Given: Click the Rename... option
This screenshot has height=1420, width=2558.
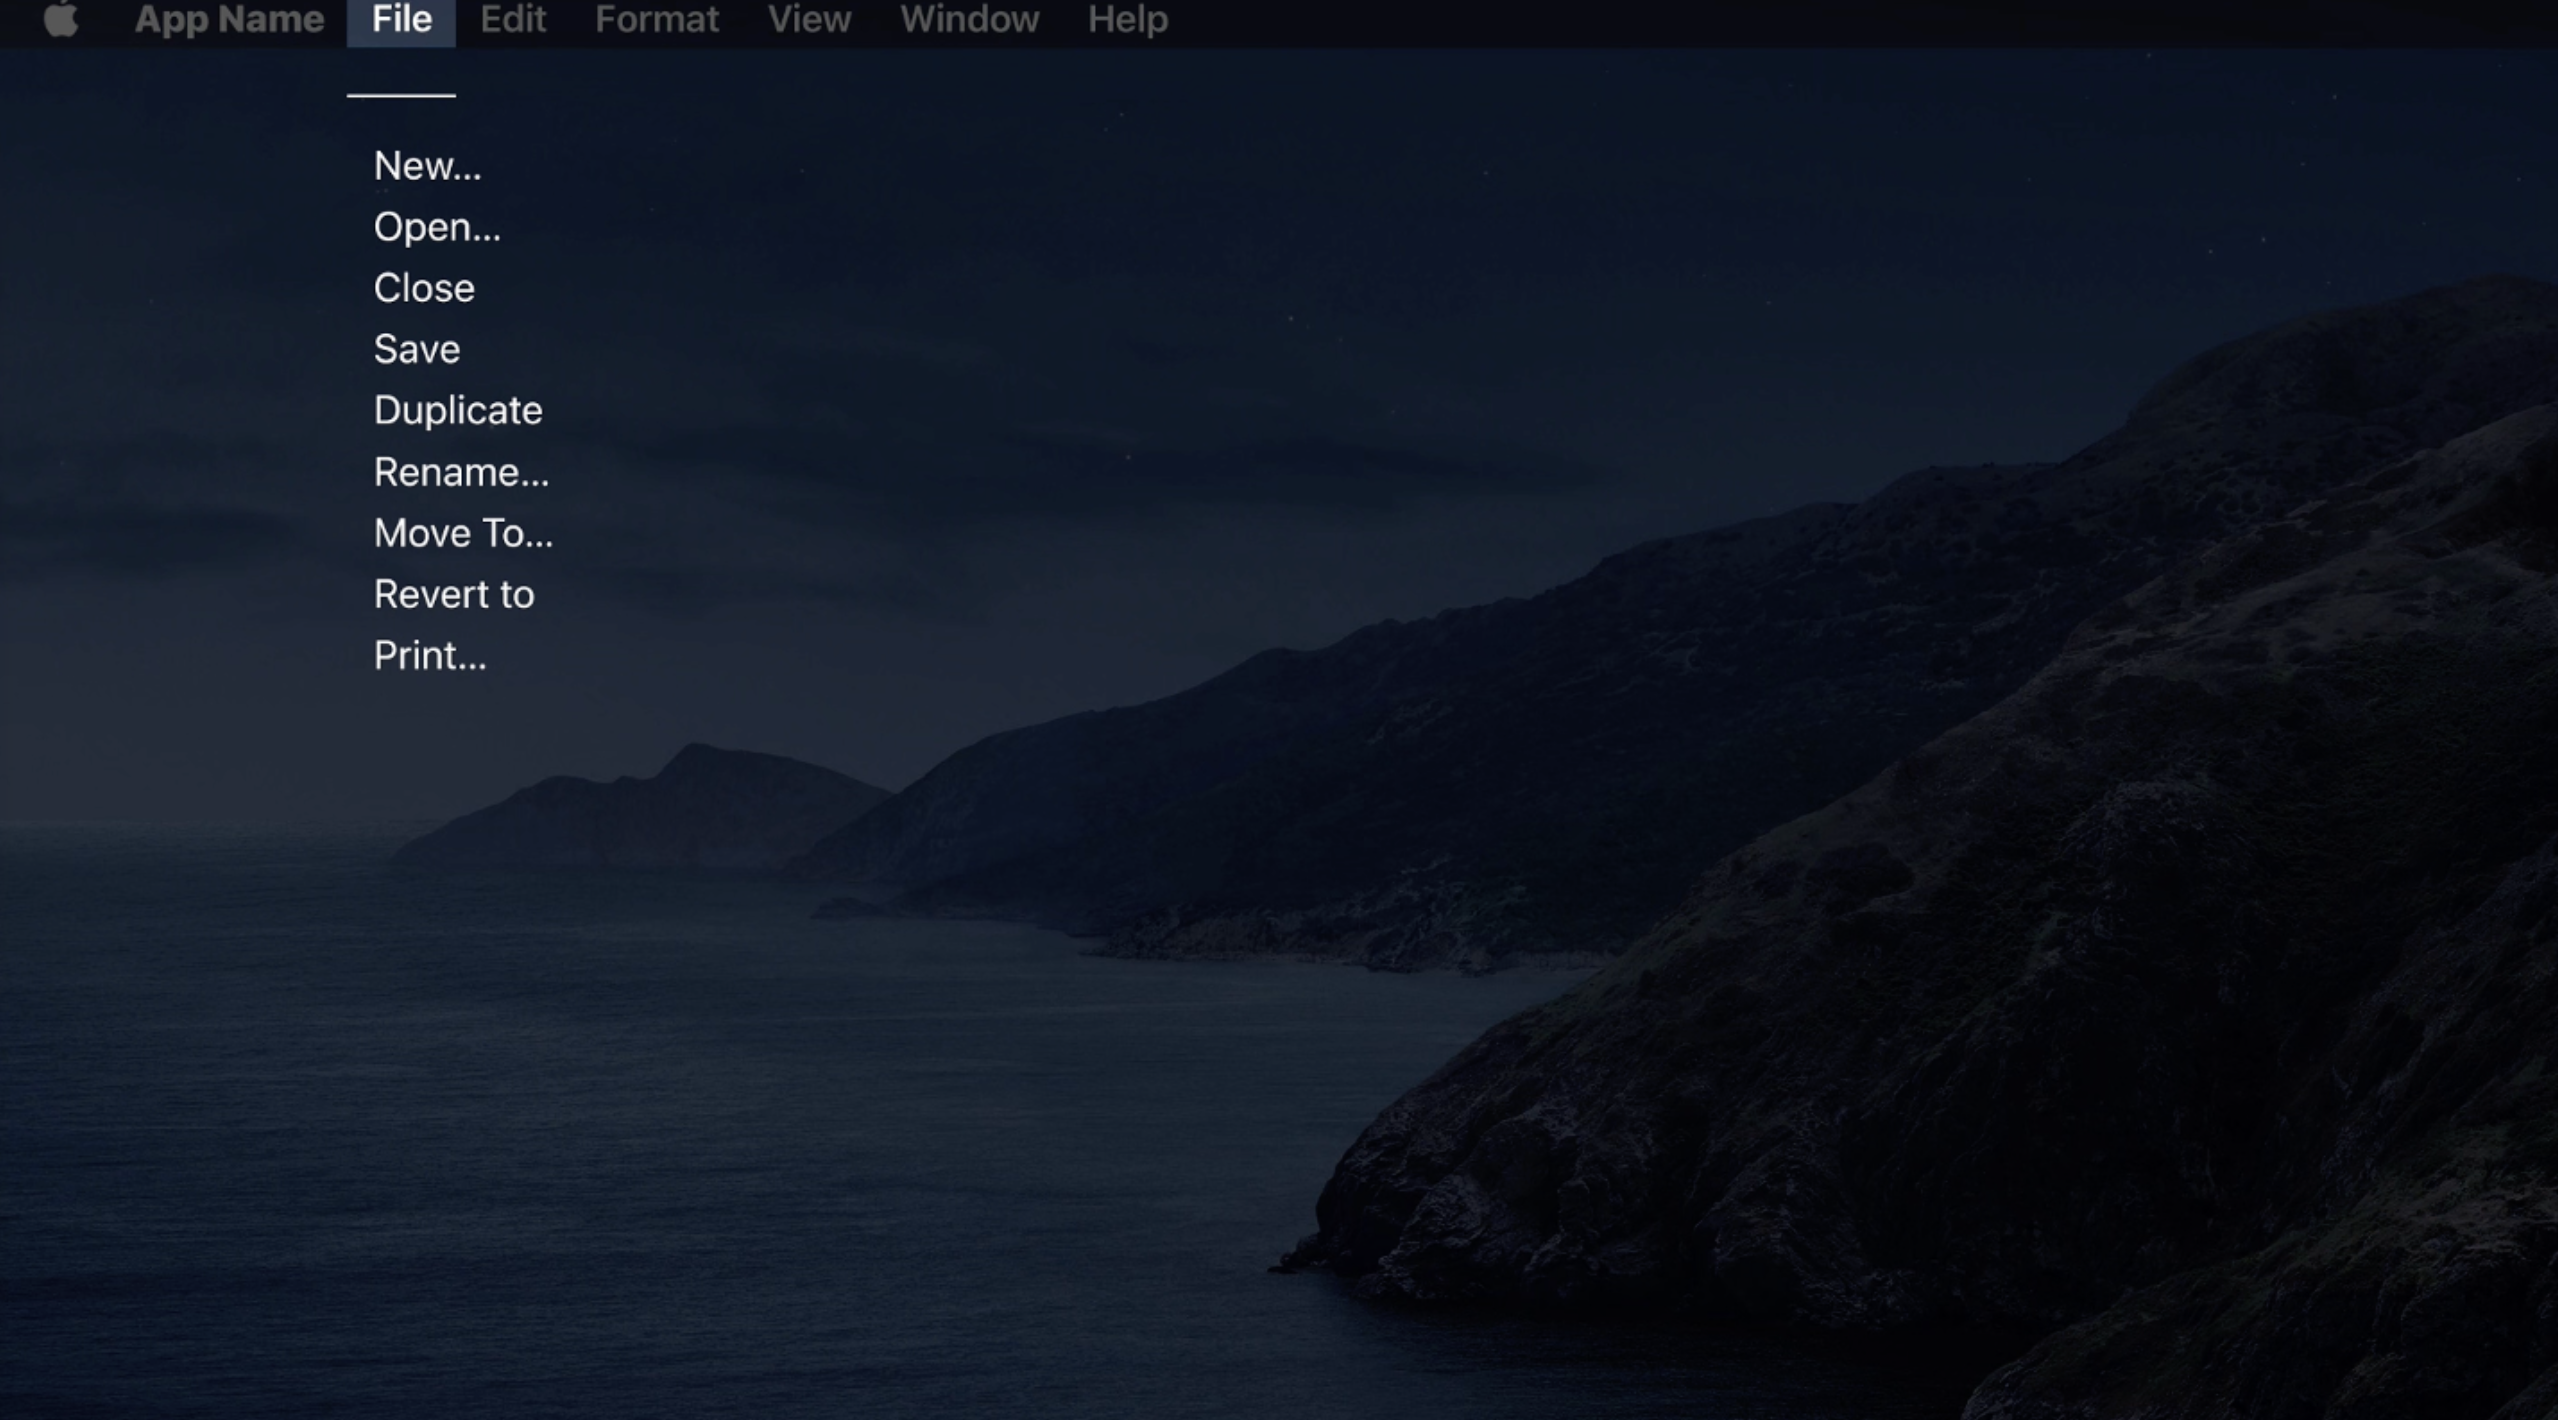Looking at the screenshot, I should (461, 473).
